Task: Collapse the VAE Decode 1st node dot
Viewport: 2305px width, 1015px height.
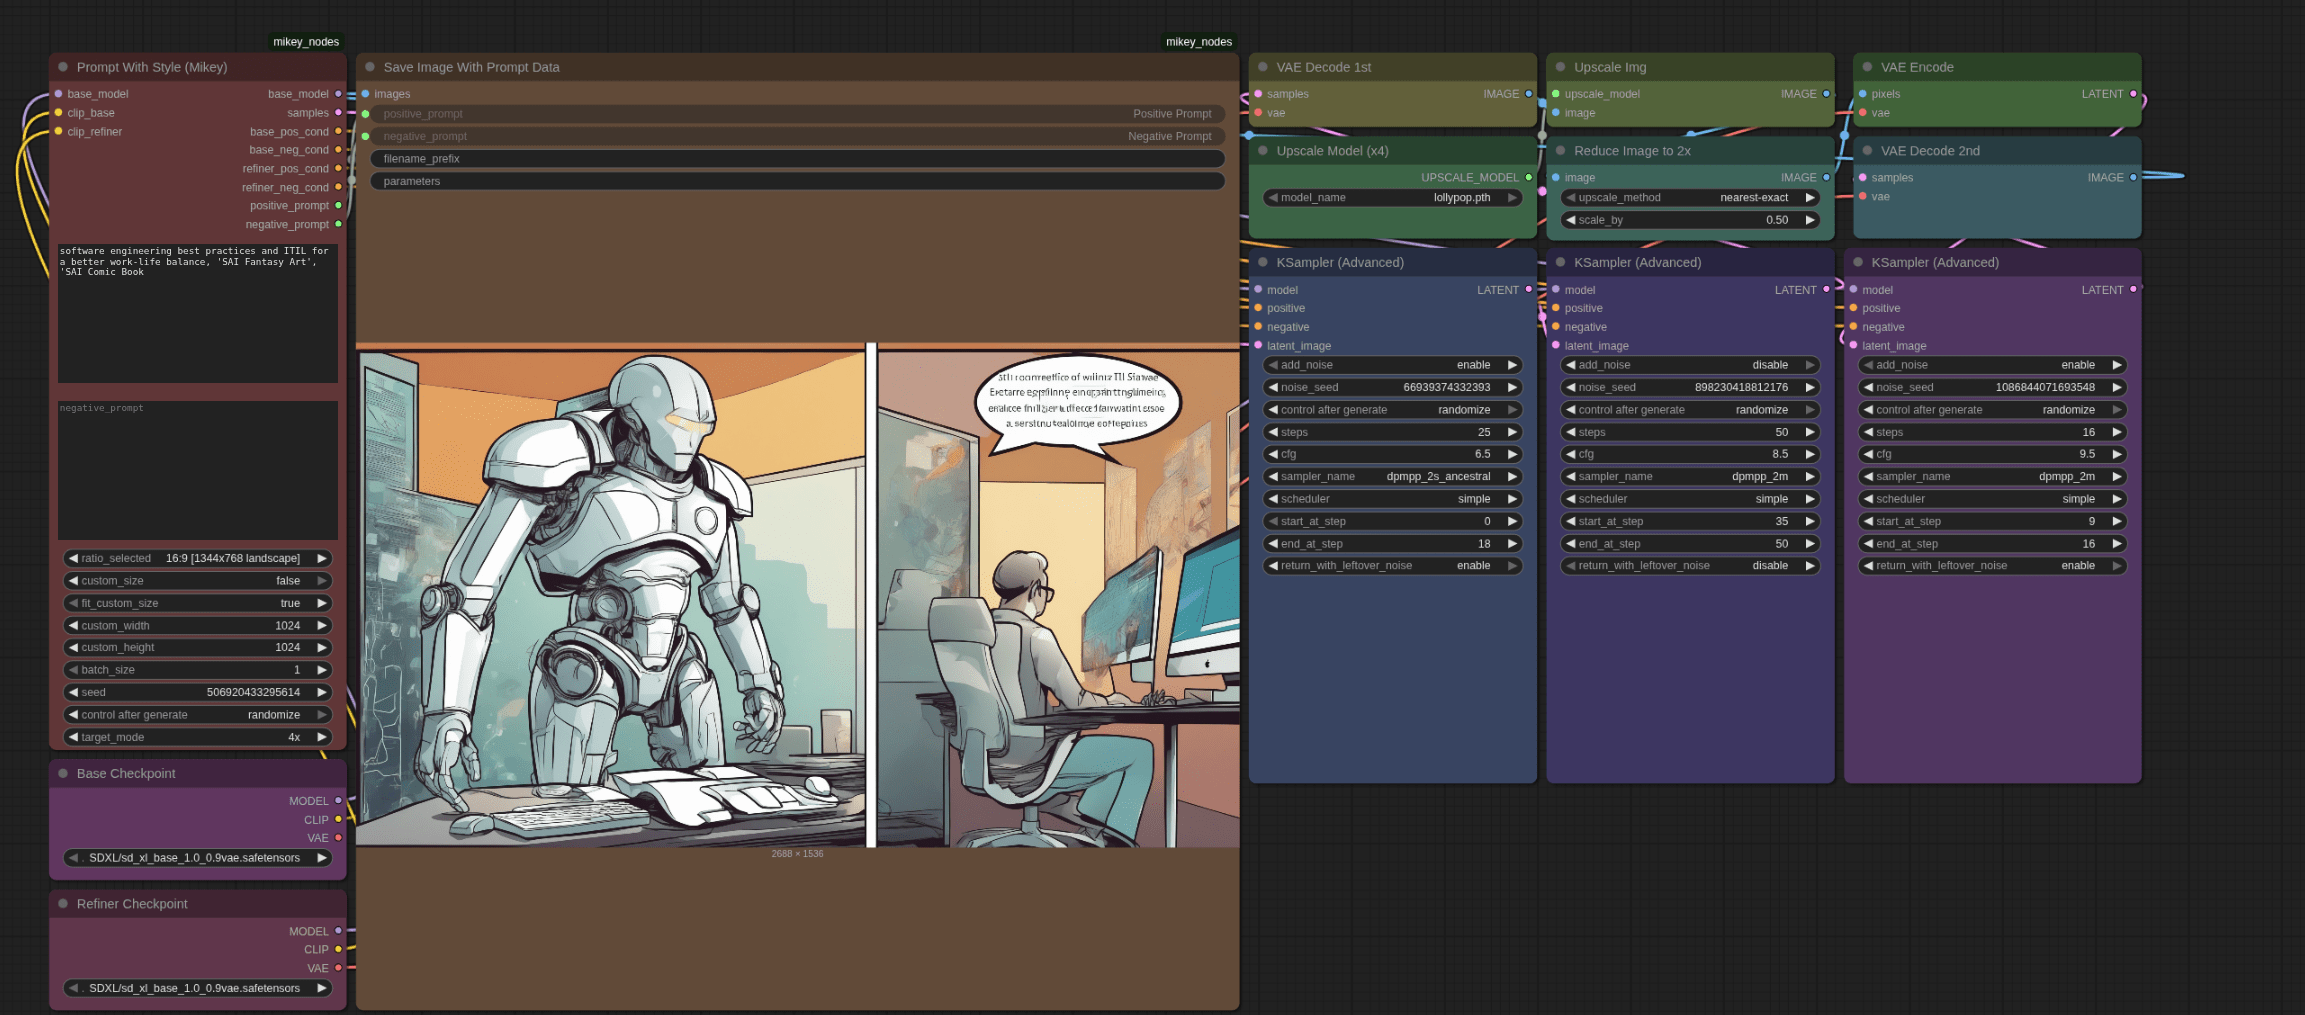Action: pos(1263,67)
